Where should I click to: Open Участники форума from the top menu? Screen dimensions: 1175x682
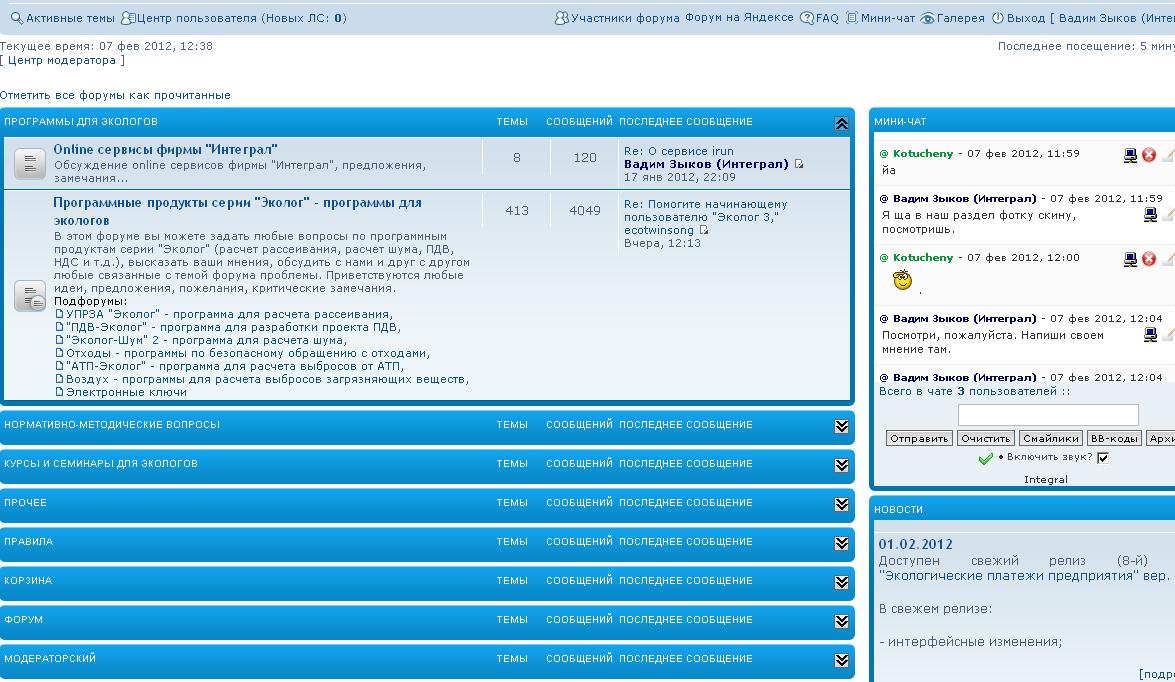point(625,18)
